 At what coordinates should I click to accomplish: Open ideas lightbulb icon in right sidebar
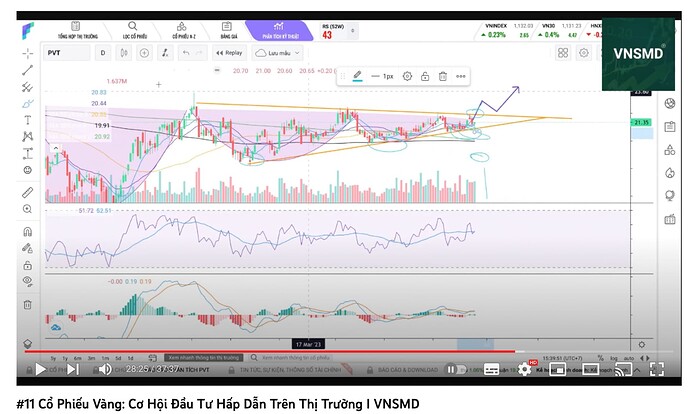coord(670,195)
